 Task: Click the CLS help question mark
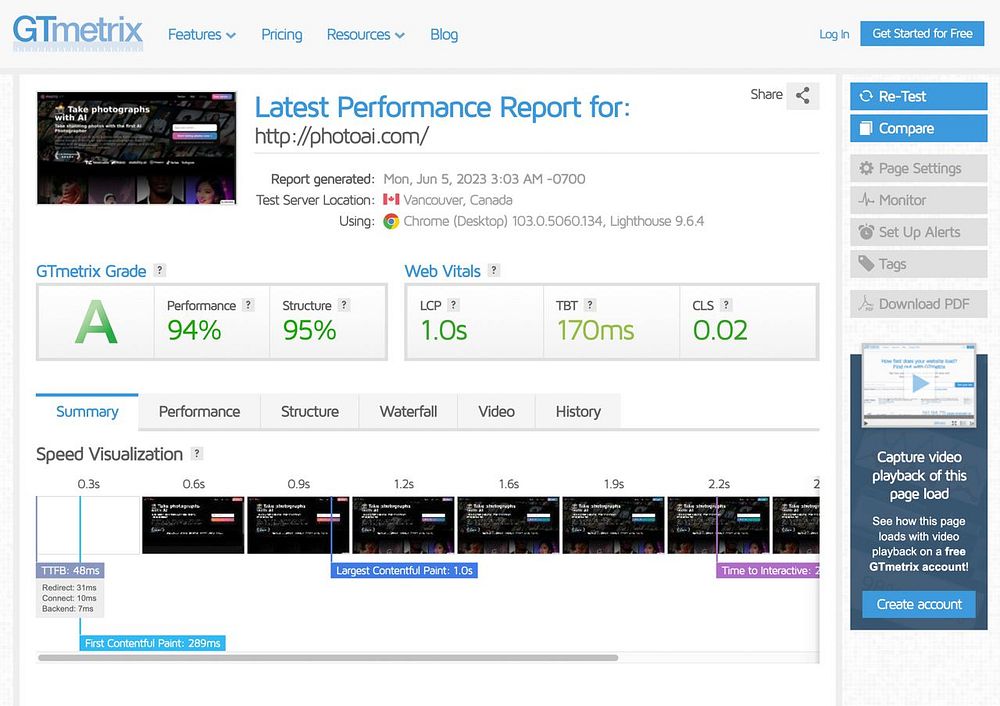[x=726, y=305]
